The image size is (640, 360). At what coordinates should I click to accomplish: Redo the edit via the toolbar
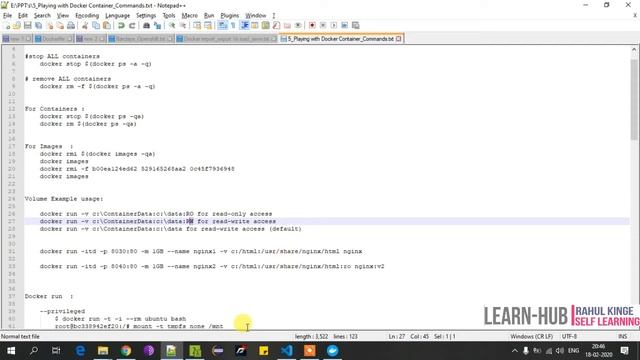pos(132,25)
